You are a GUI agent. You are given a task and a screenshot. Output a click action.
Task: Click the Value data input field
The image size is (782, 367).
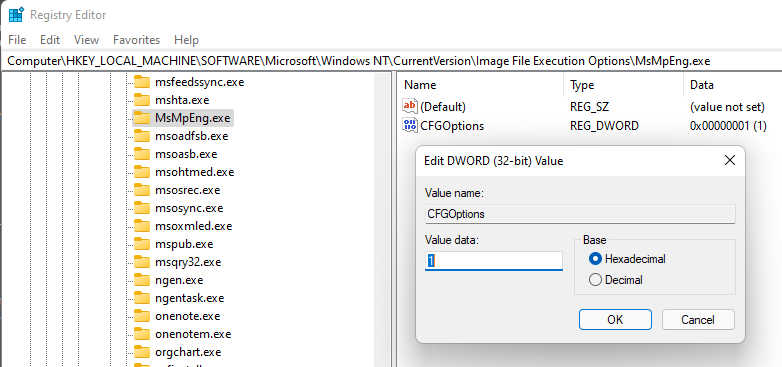(494, 261)
